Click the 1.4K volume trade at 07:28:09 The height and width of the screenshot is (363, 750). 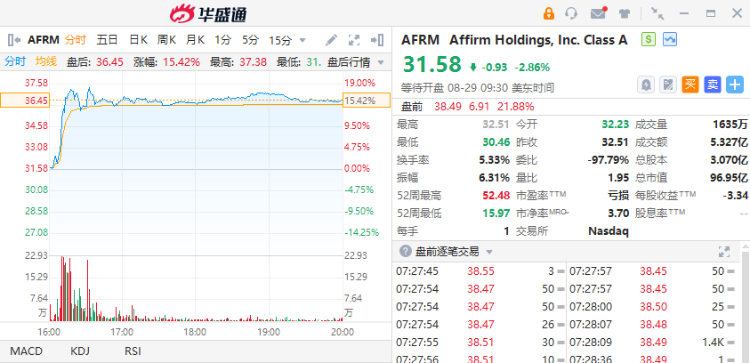pos(714,342)
